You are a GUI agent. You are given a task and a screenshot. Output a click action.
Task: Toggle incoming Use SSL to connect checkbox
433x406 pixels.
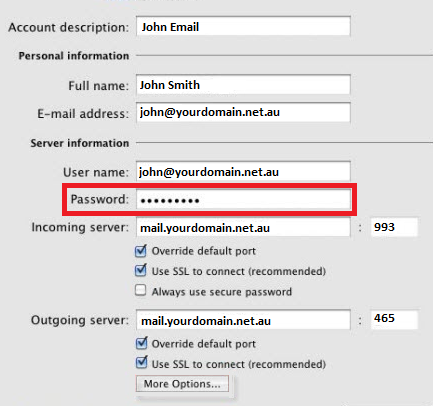(141, 270)
